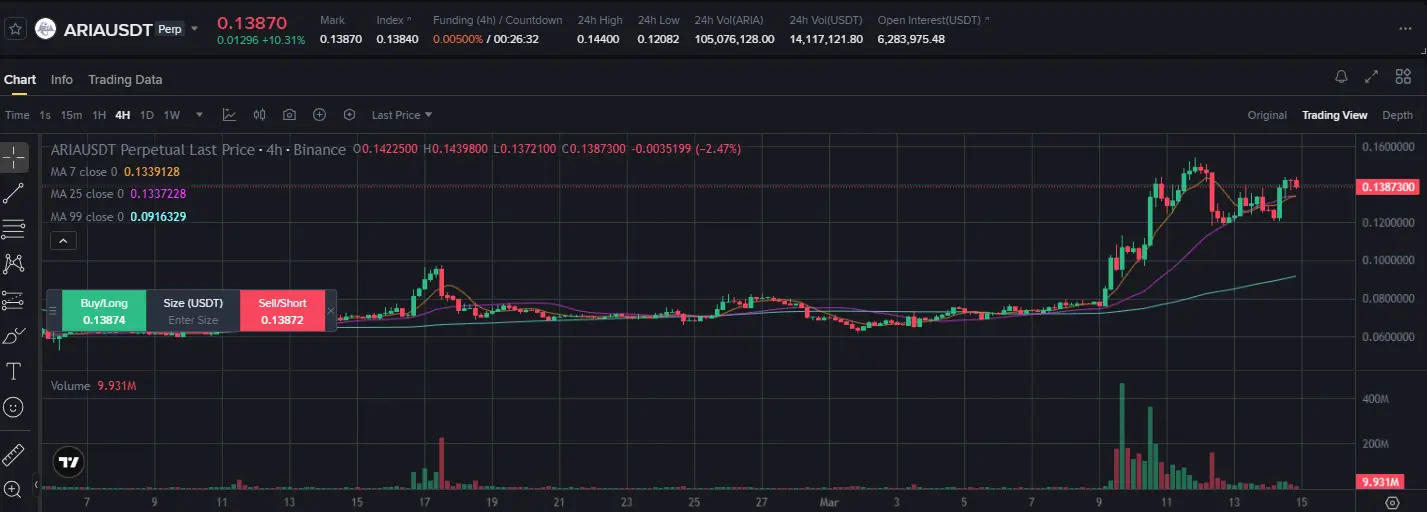
Task: Click the 24h Low value 0.12082
Action: (x=658, y=39)
